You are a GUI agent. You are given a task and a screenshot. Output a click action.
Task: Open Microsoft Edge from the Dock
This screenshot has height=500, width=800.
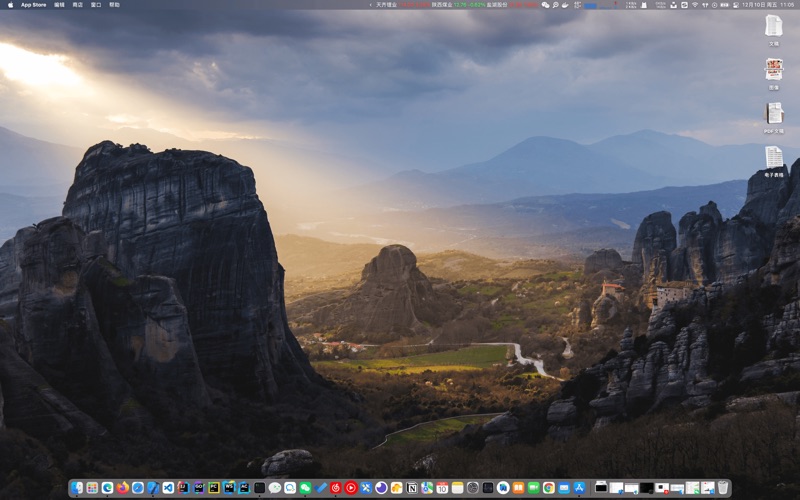tap(107, 488)
